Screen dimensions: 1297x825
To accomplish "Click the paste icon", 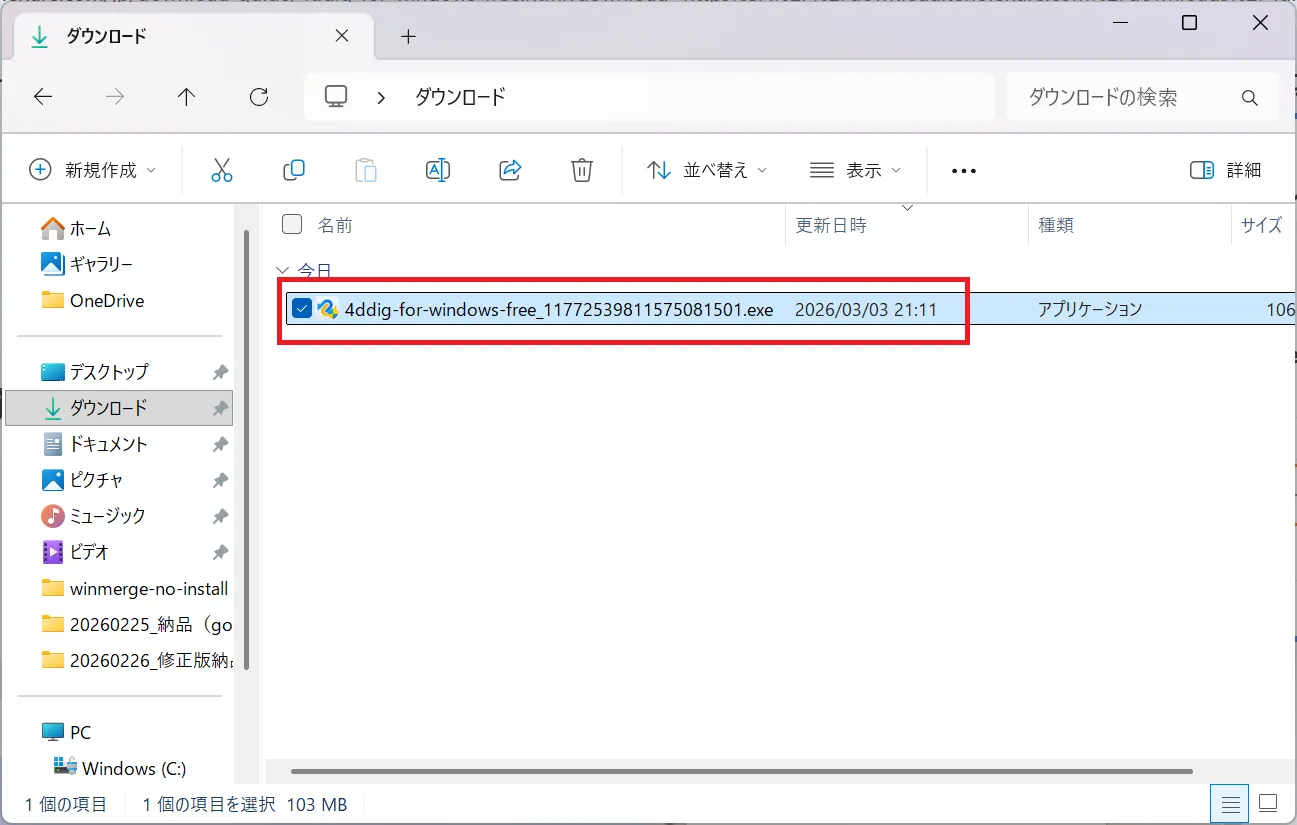I will (x=366, y=170).
